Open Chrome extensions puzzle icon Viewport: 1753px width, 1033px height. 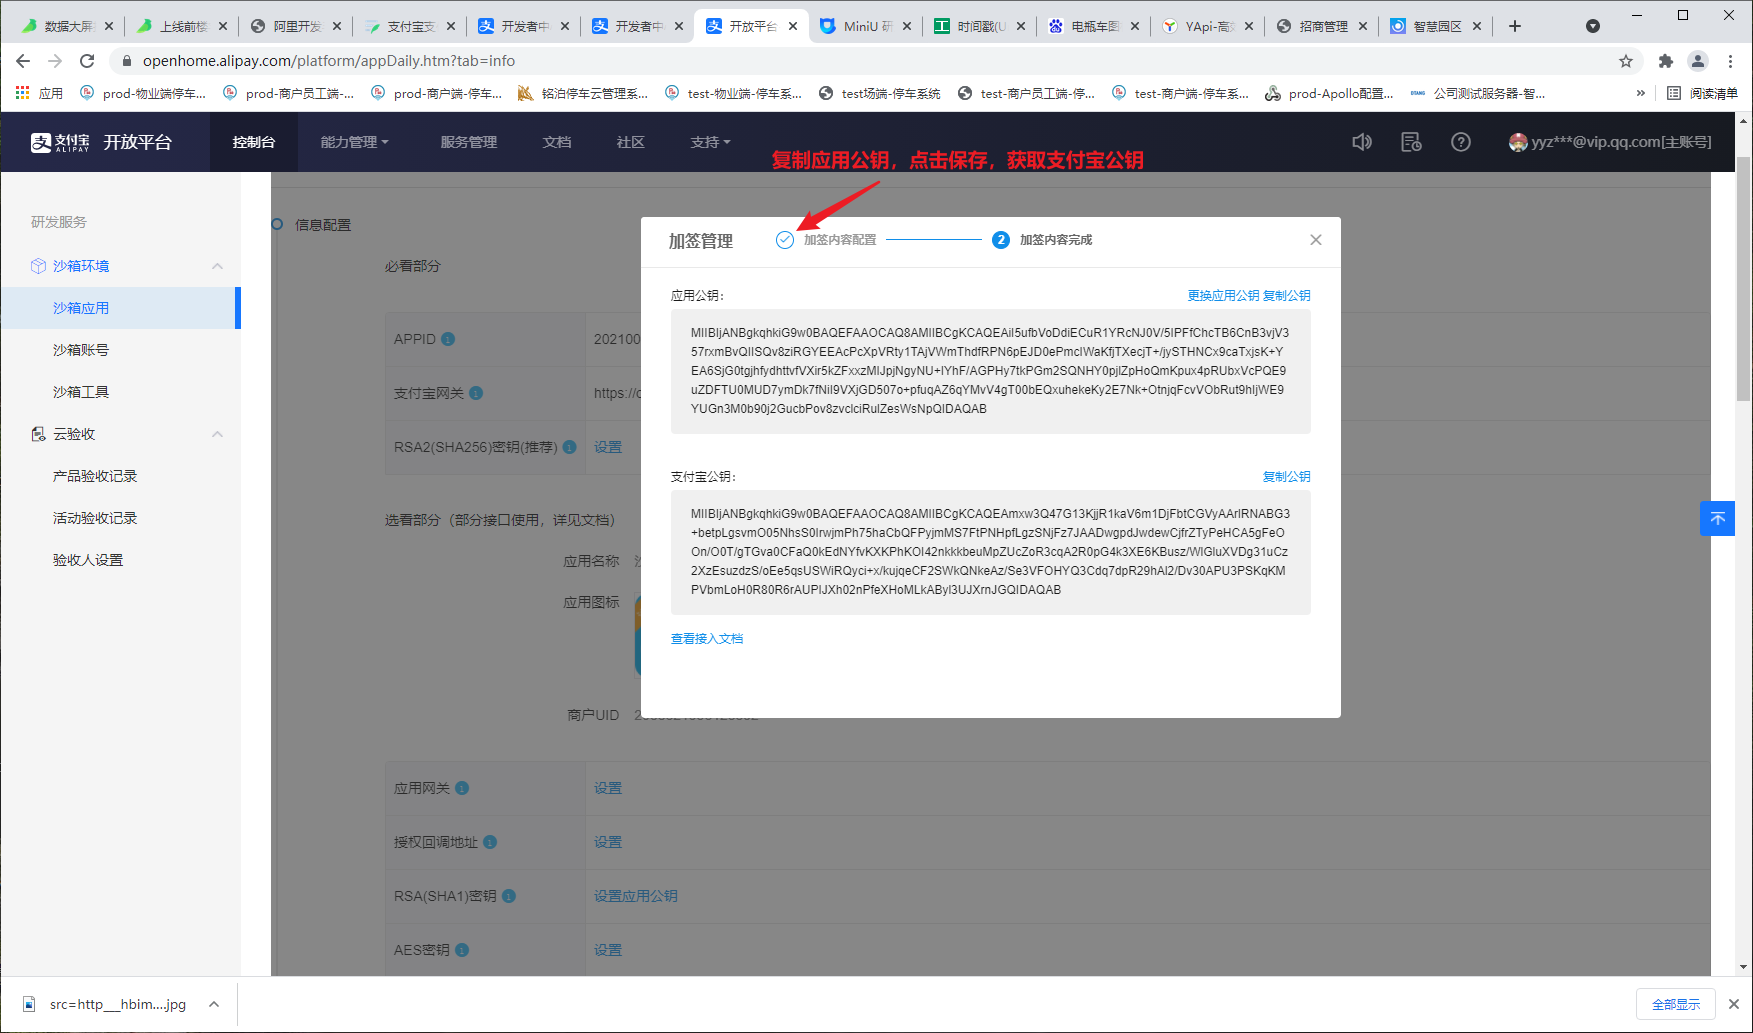1665,61
